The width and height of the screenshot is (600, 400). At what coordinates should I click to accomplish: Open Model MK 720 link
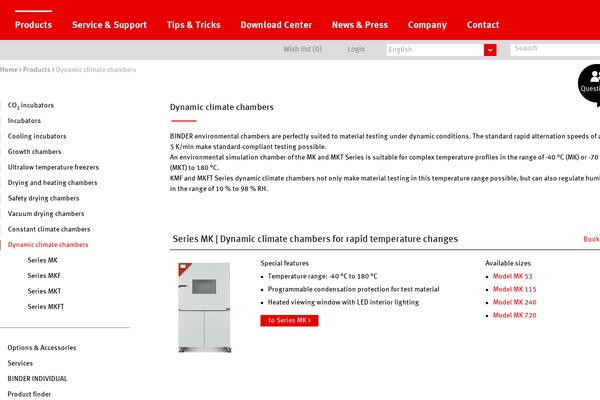click(x=514, y=315)
